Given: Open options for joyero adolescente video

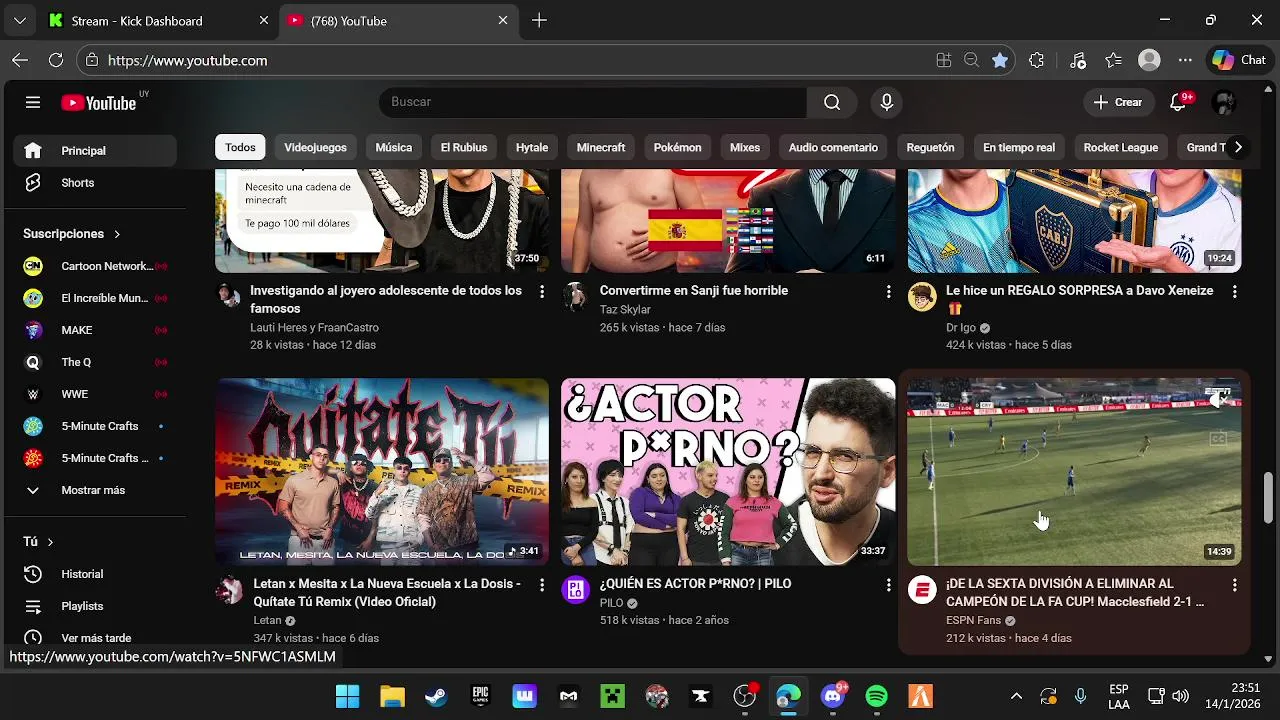Looking at the screenshot, I should coord(542,292).
